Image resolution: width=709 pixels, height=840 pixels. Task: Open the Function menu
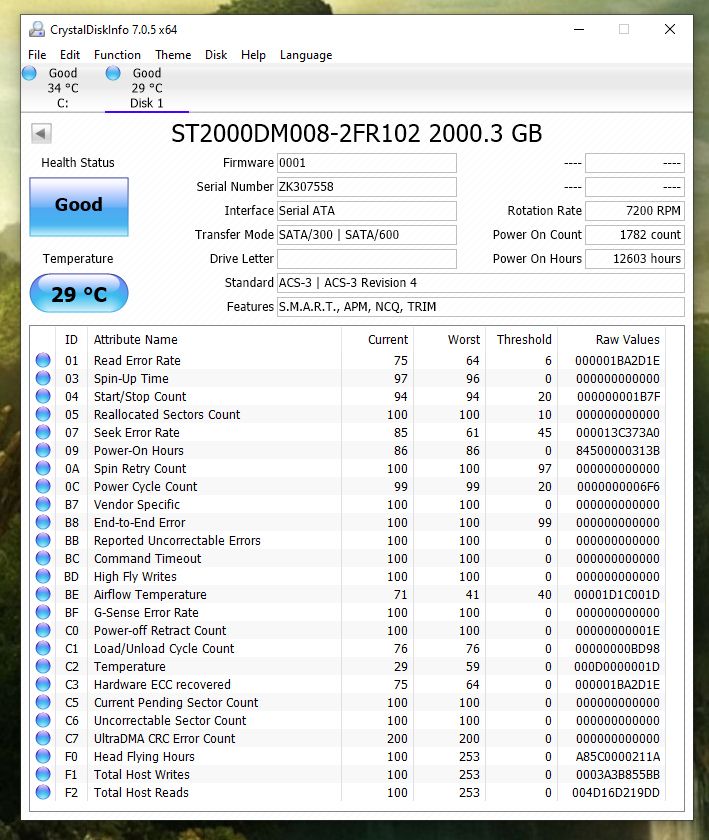tap(117, 55)
